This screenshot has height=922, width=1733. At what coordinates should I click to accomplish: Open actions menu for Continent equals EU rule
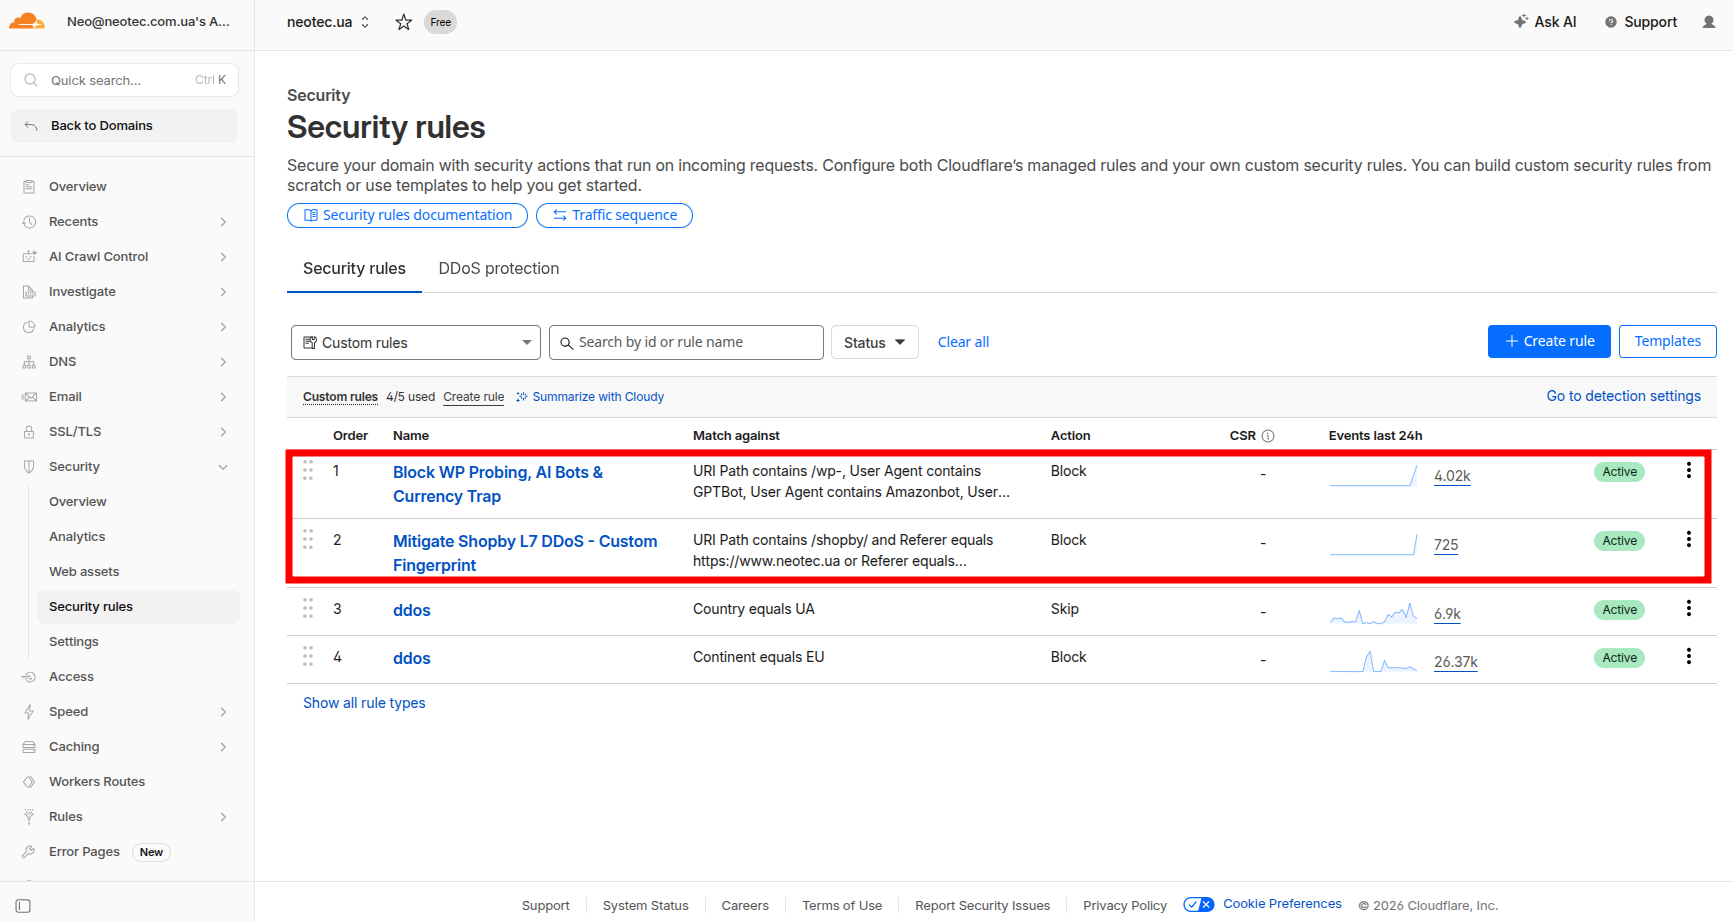click(1689, 656)
